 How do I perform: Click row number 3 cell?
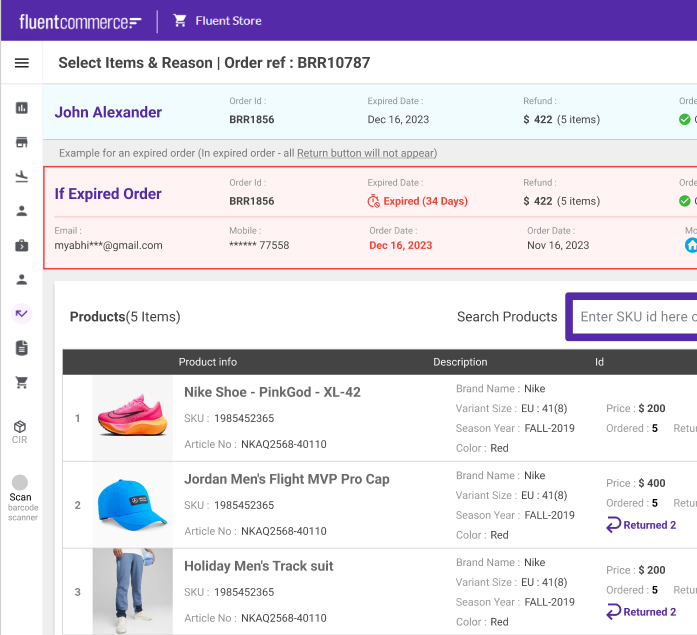click(78, 592)
